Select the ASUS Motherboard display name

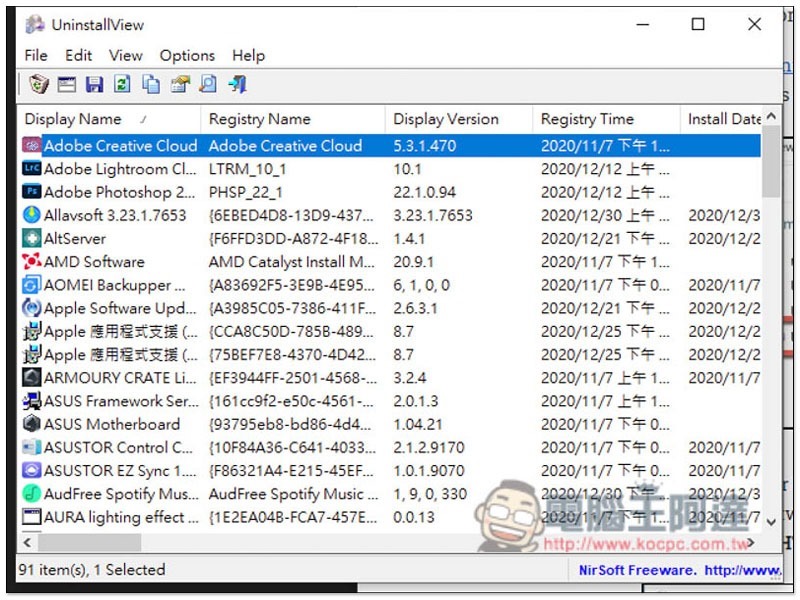(x=112, y=424)
